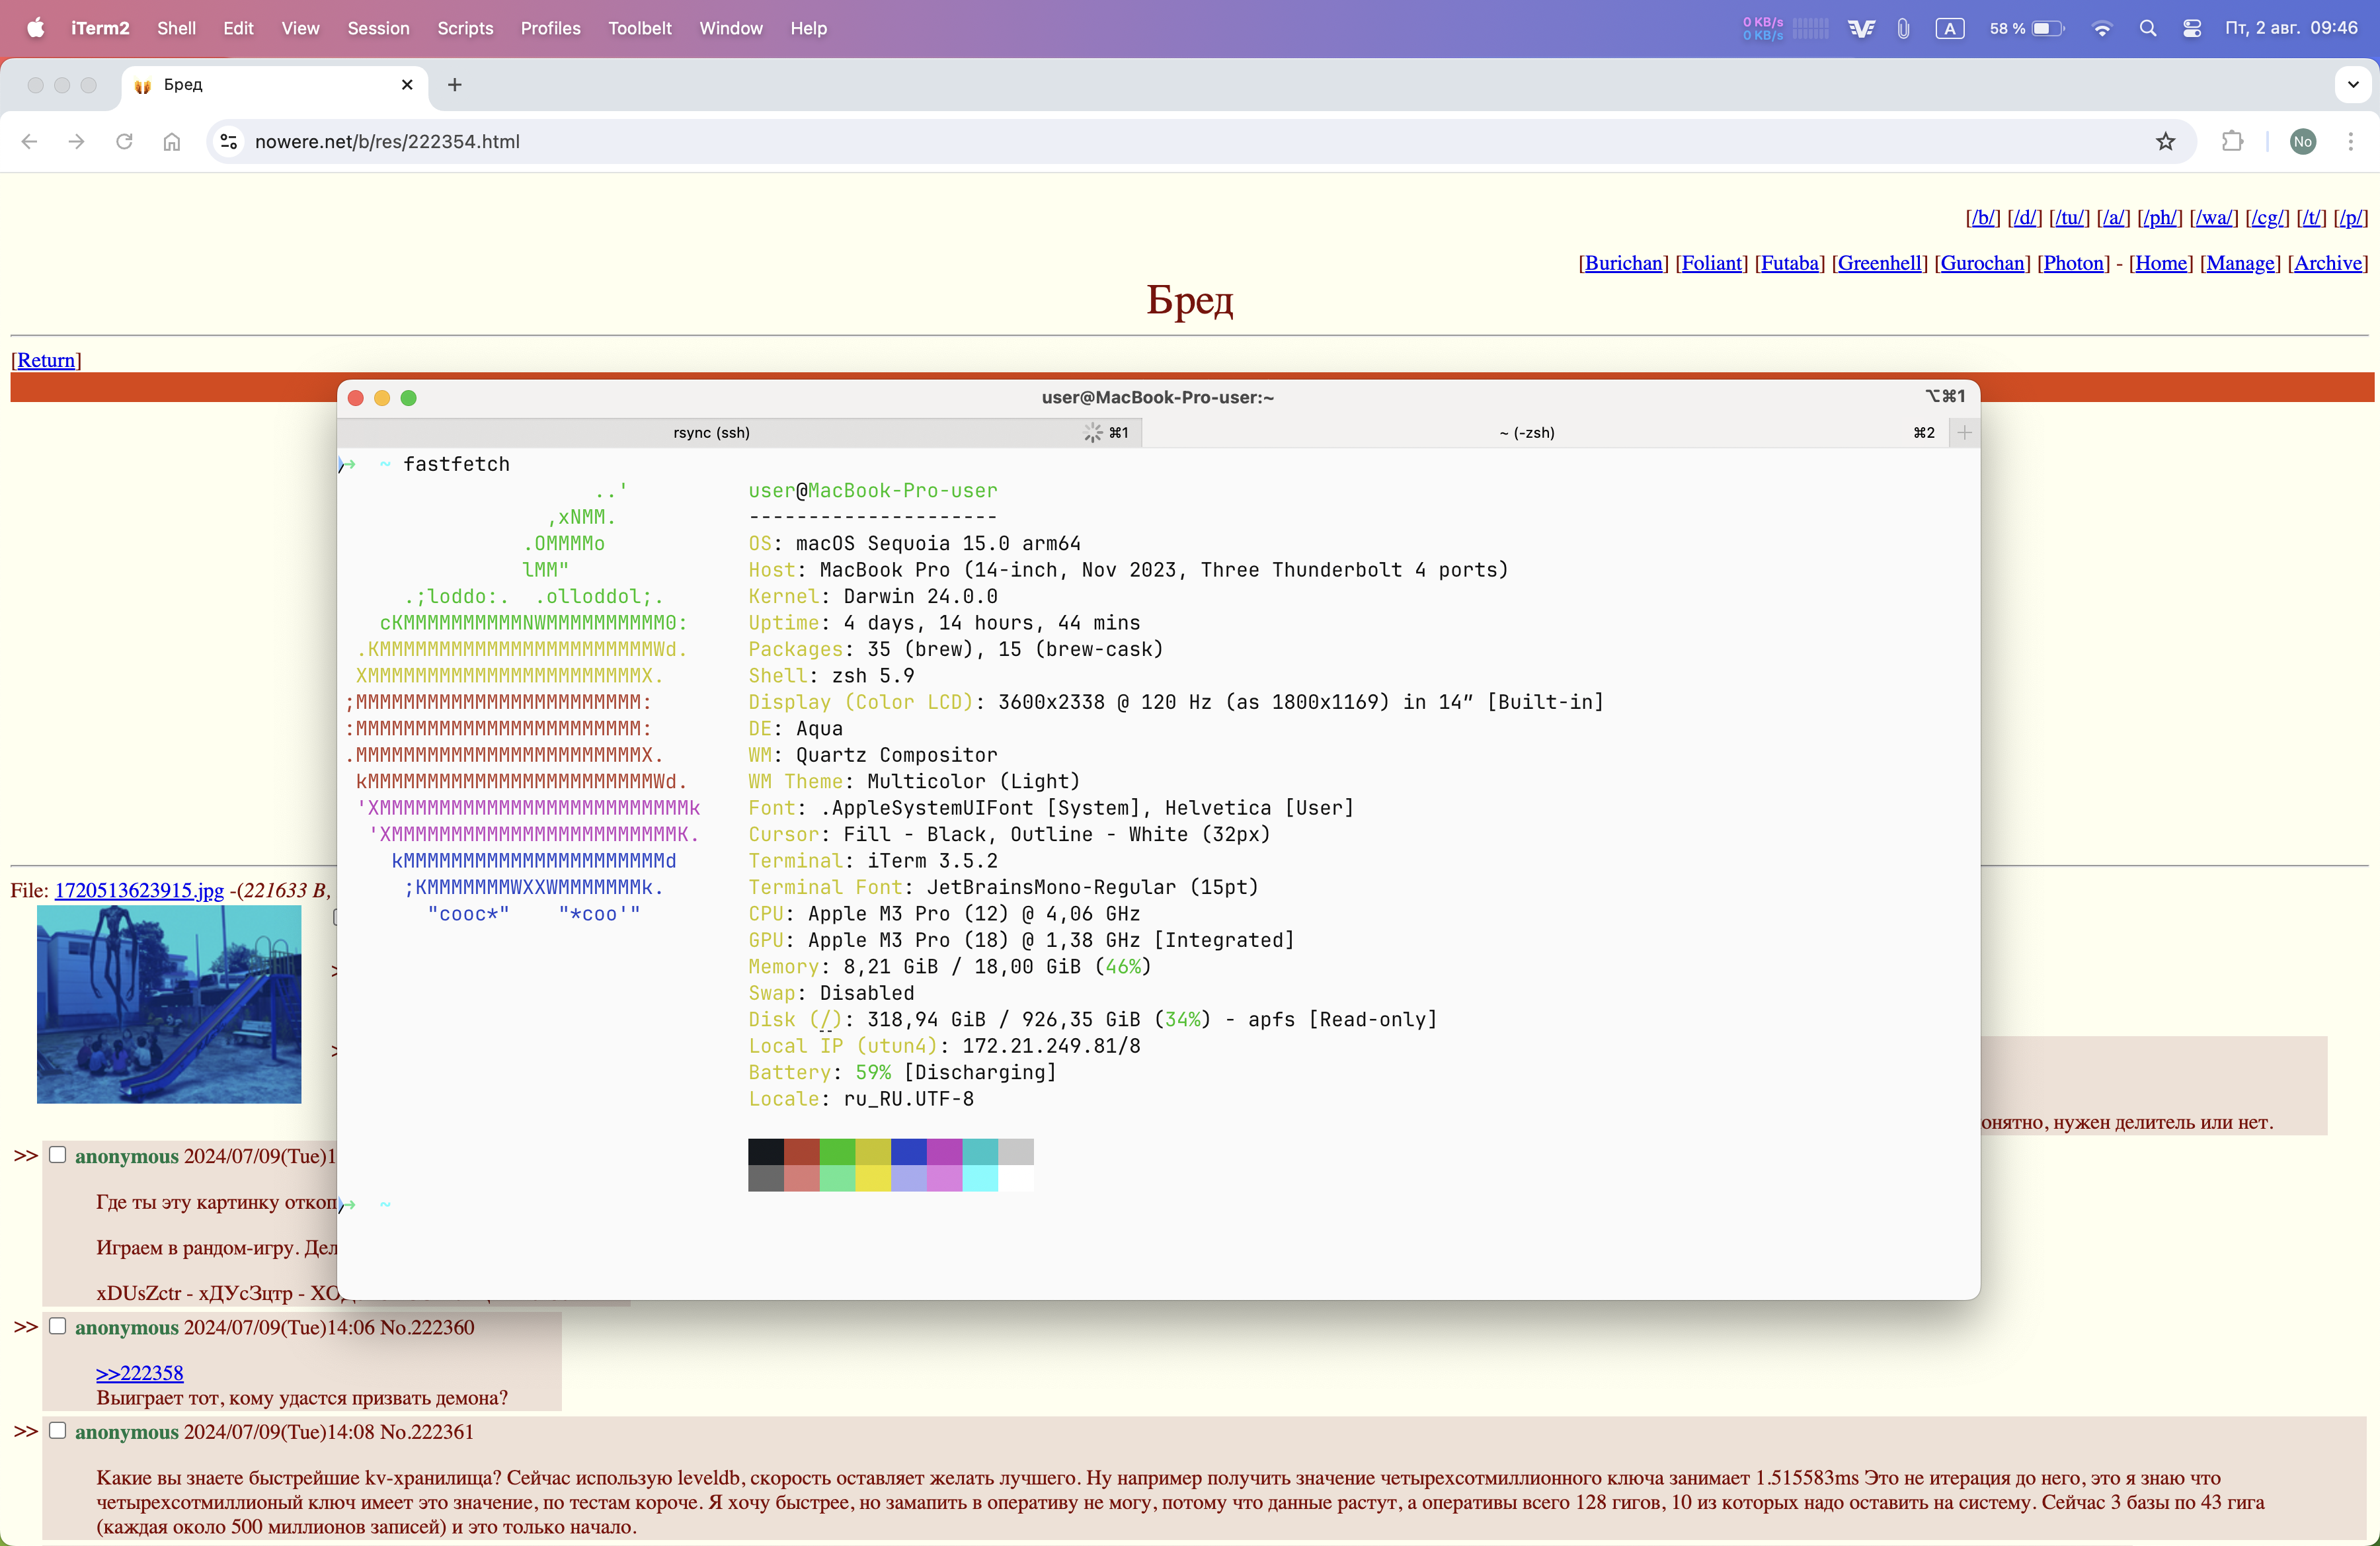2380x1546 pixels.
Task: Open the file link 1720513623915.jpg
Action: (x=139, y=890)
